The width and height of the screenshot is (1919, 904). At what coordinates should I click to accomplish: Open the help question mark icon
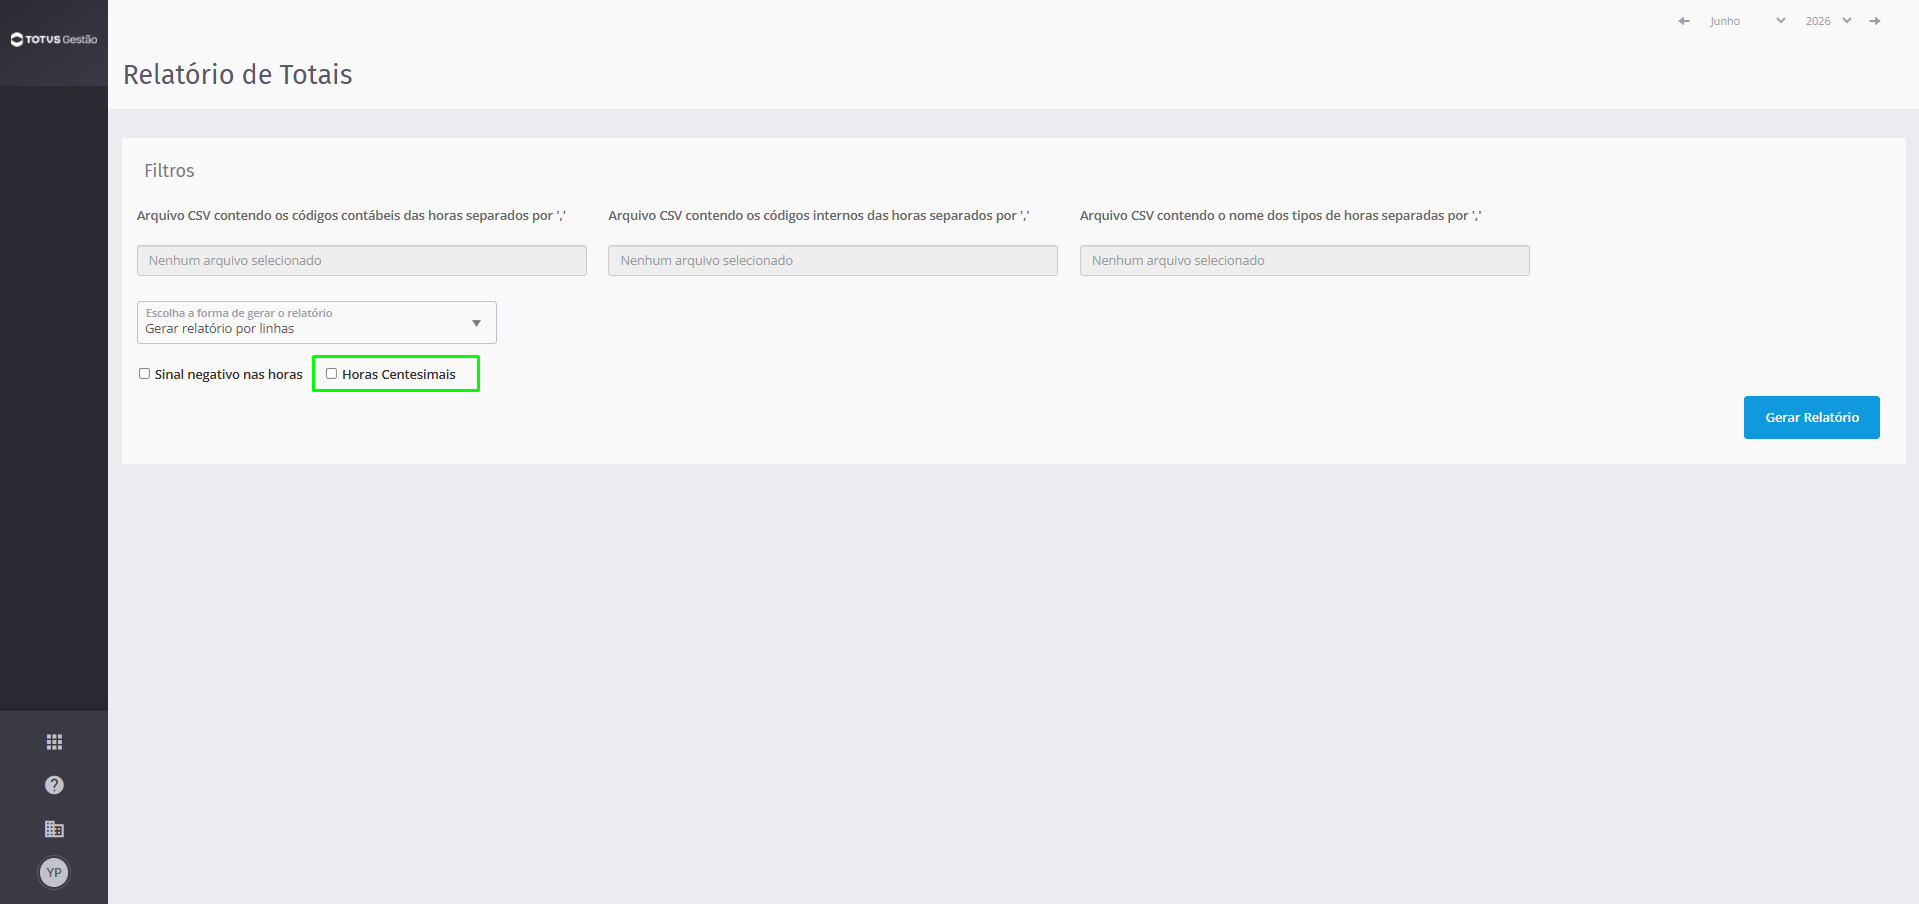pyautogui.click(x=54, y=785)
